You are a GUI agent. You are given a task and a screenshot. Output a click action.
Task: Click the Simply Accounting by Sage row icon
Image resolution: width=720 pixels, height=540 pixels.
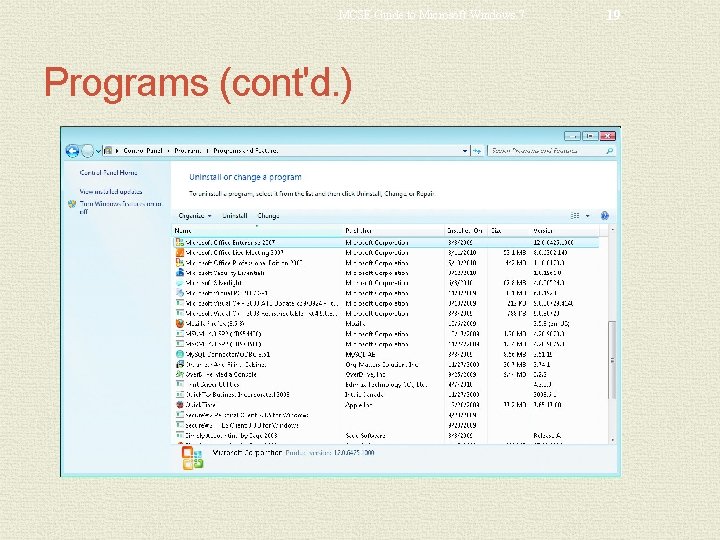point(180,435)
